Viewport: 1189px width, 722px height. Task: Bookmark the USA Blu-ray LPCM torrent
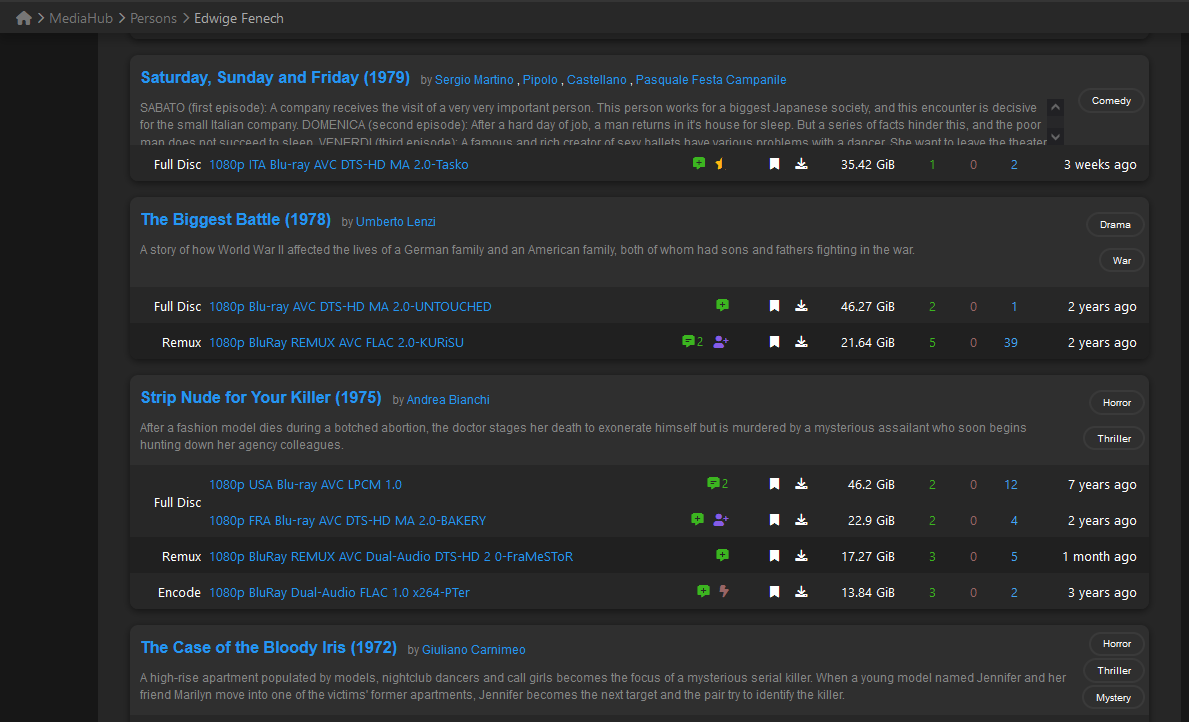[x=774, y=484]
